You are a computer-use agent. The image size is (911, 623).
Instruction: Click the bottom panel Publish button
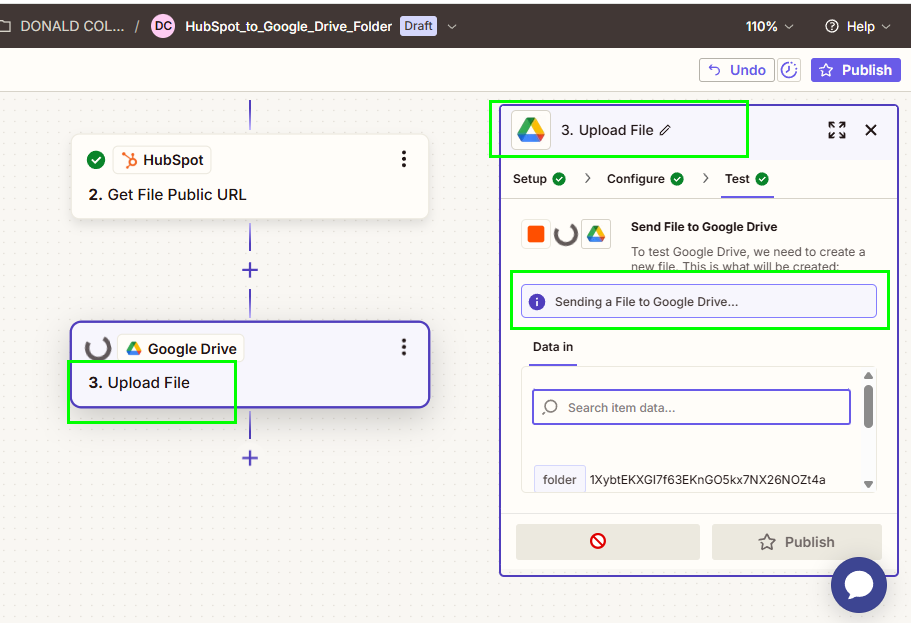(797, 542)
